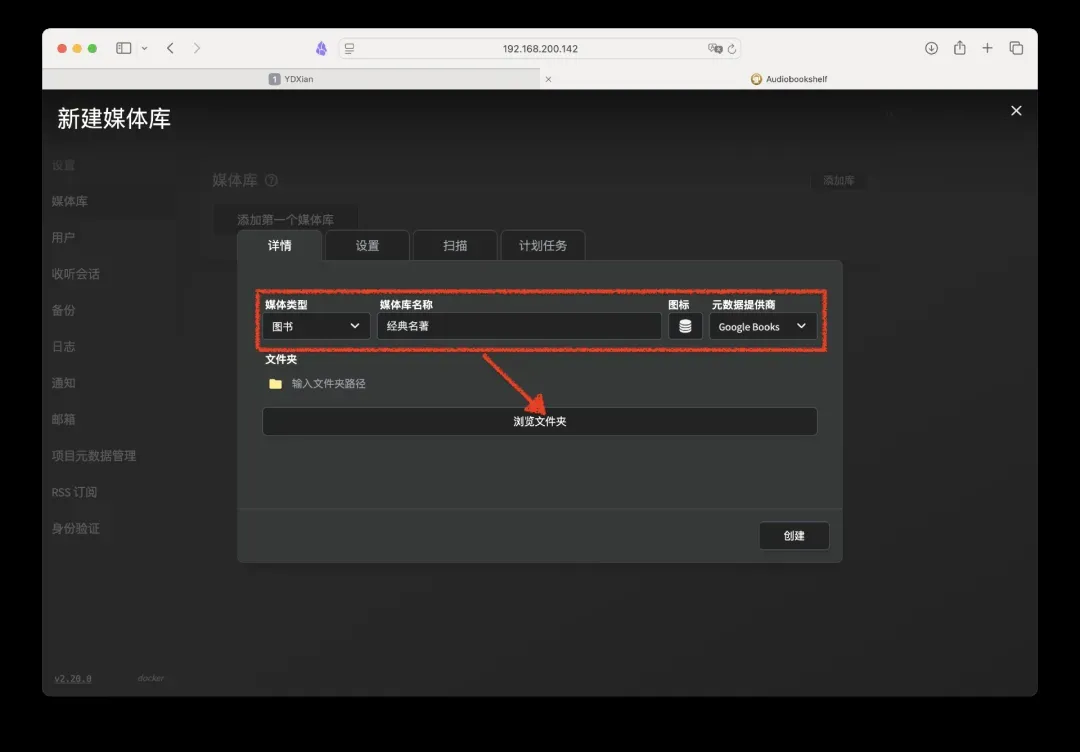
Task: Open Safari downloads icon
Action: [x=931, y=48]
